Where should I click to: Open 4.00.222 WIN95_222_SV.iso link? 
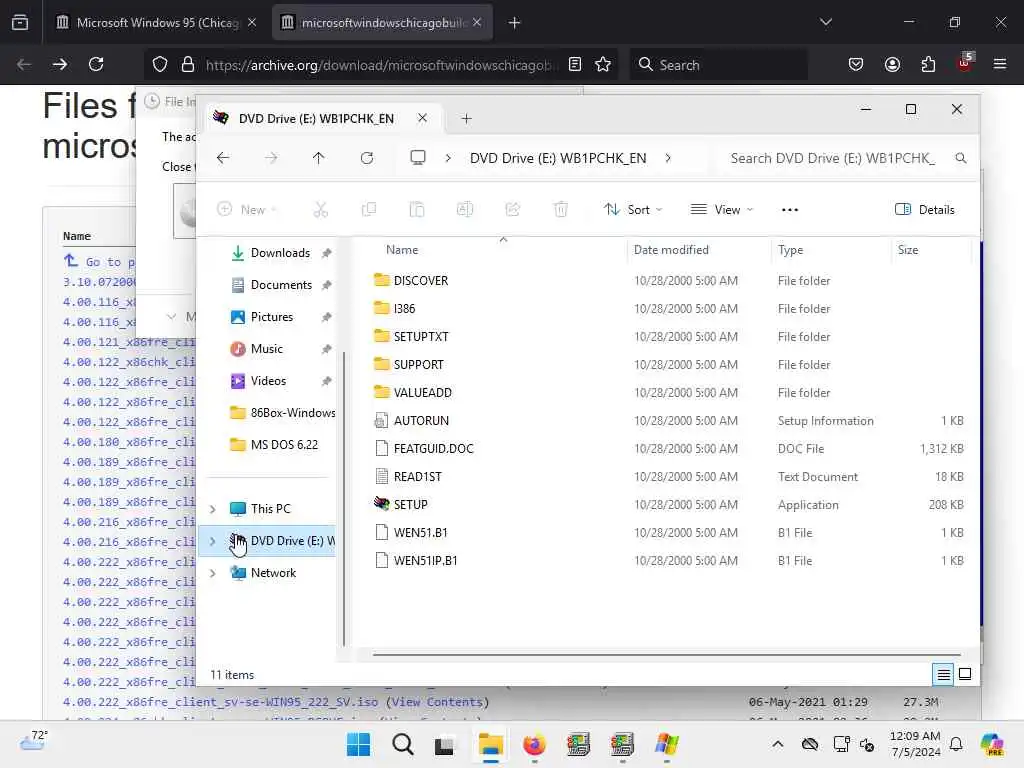coord(221,702)
